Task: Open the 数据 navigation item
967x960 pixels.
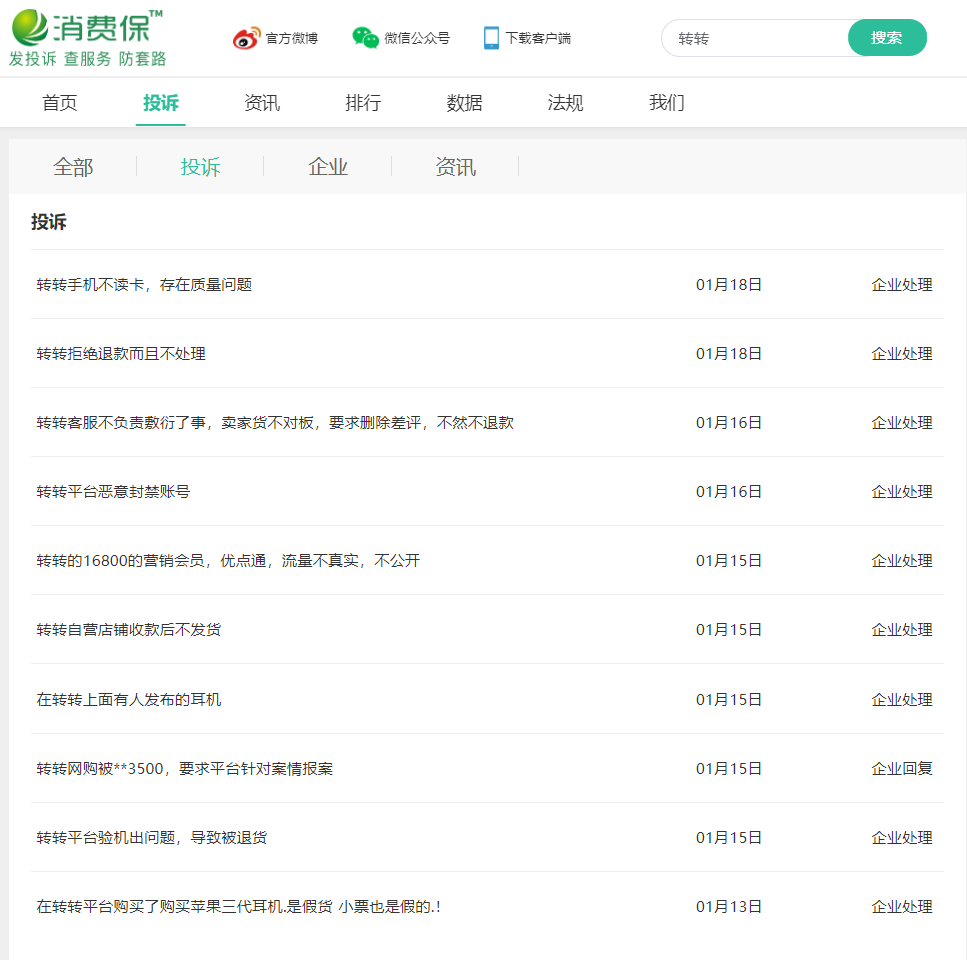Action: tap(464, 102)
